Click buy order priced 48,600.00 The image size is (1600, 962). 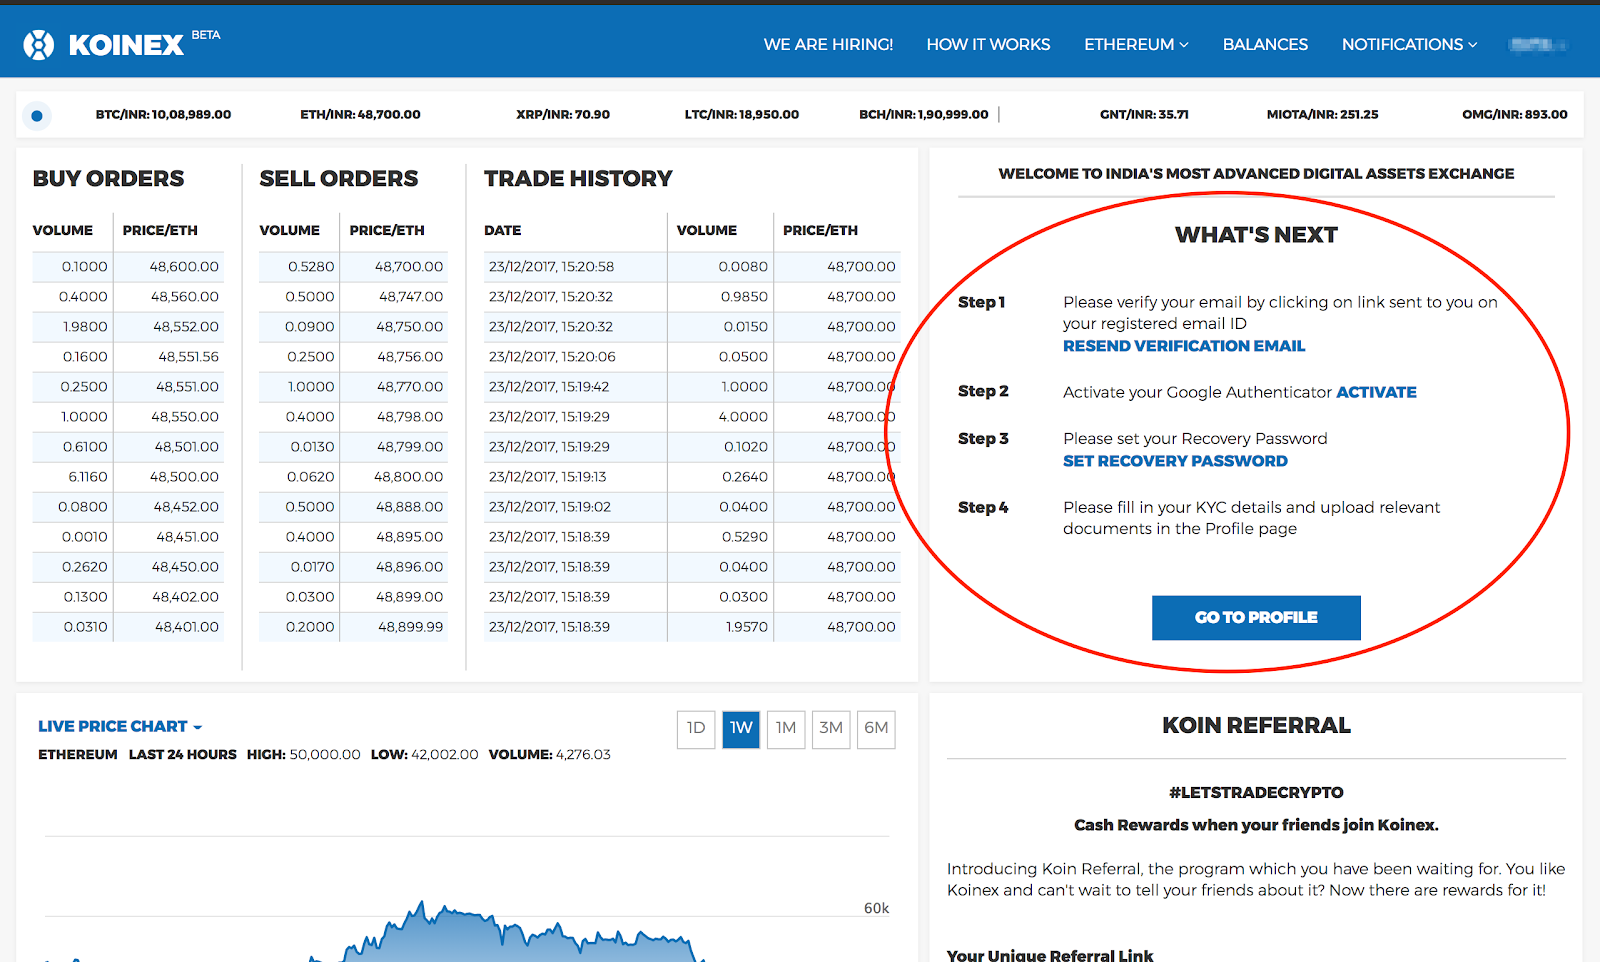tap(184, 267)
